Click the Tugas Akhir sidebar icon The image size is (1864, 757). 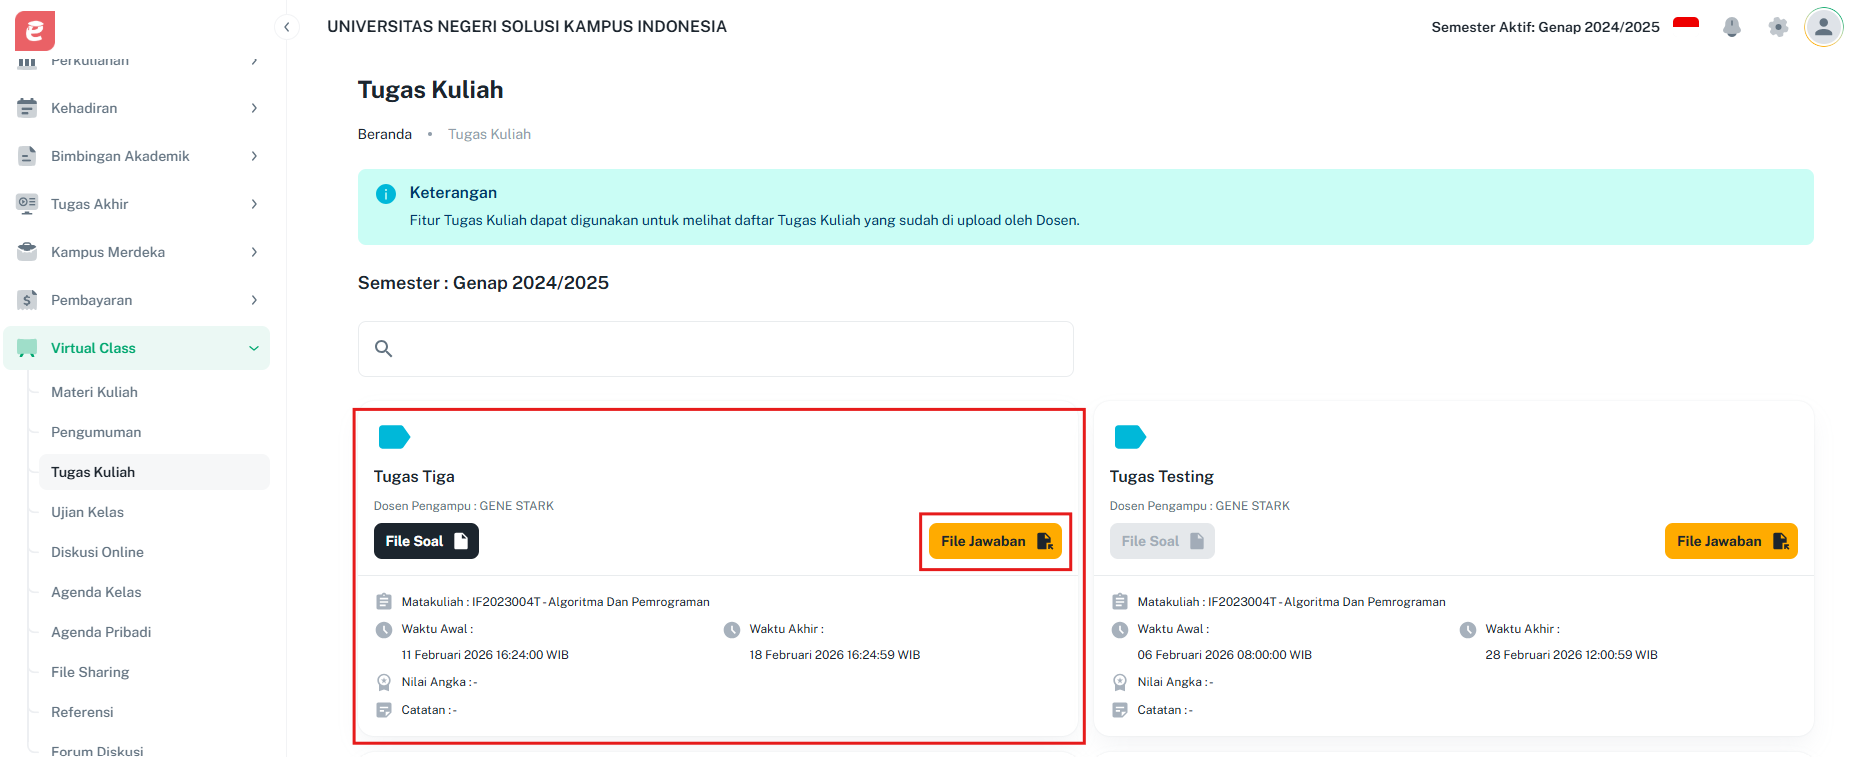pos(27,204)
